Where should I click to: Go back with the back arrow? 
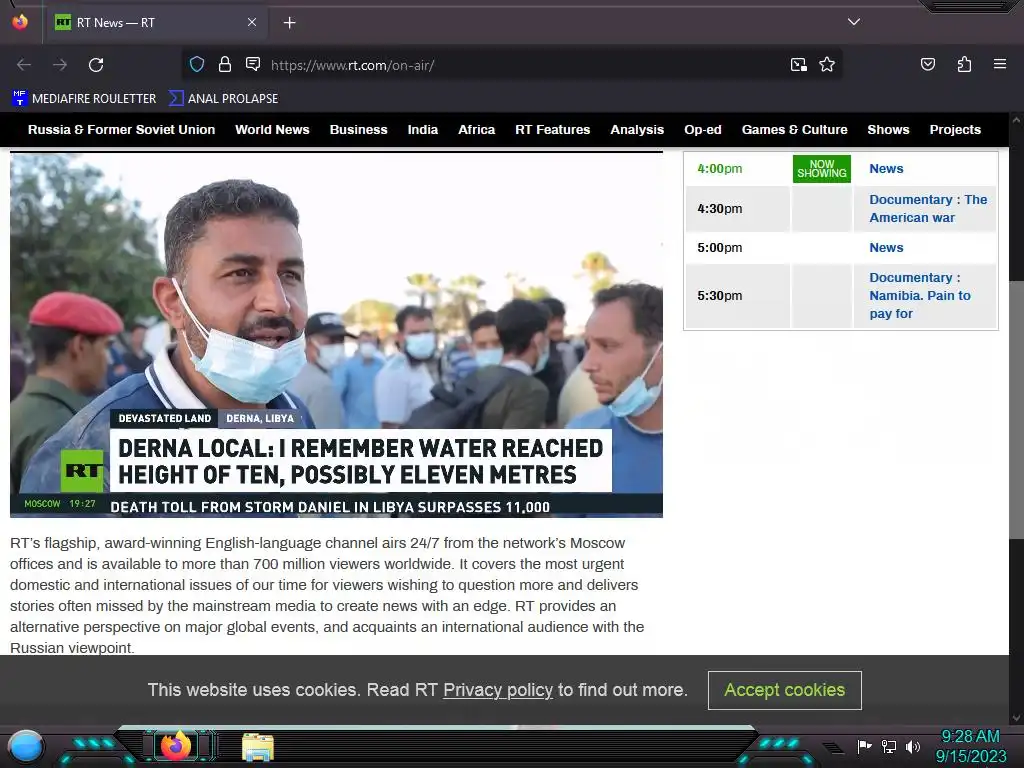[24, 65]
